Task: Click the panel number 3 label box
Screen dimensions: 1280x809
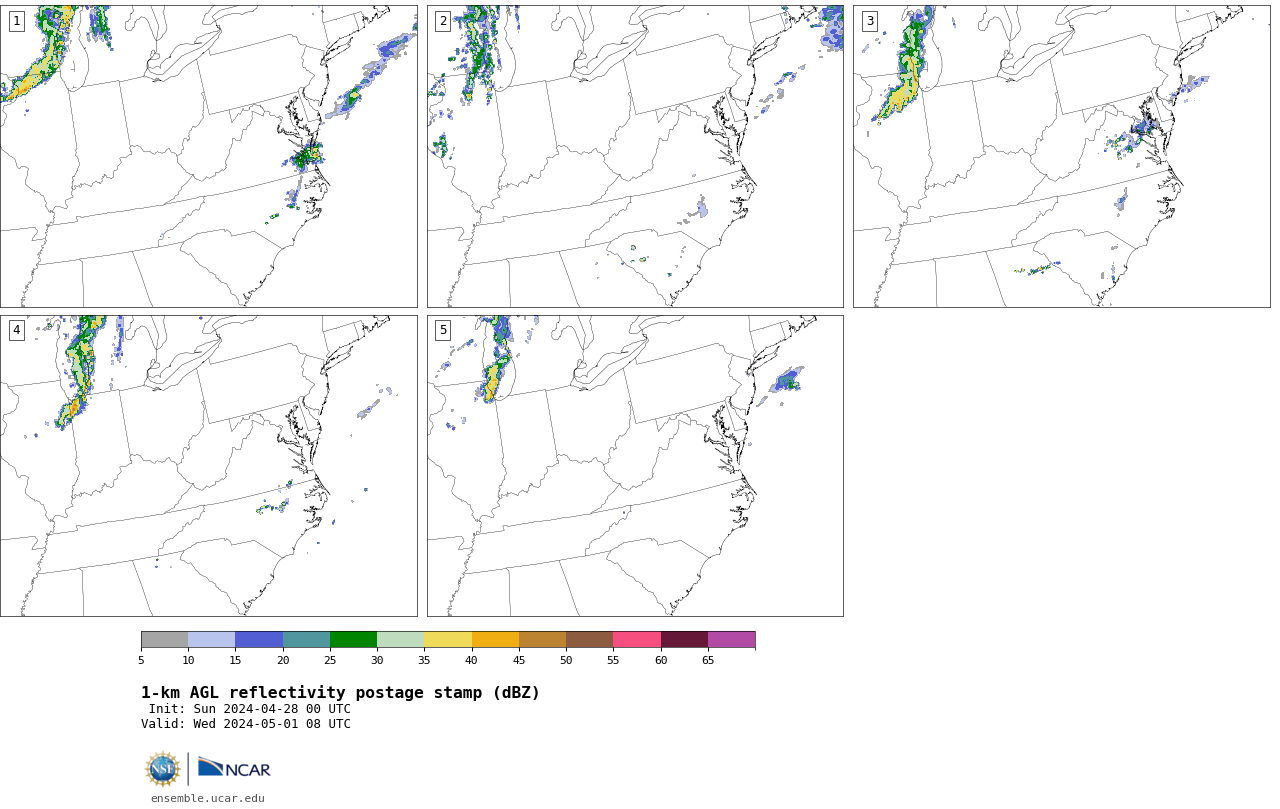Action: tap(869, 21)
